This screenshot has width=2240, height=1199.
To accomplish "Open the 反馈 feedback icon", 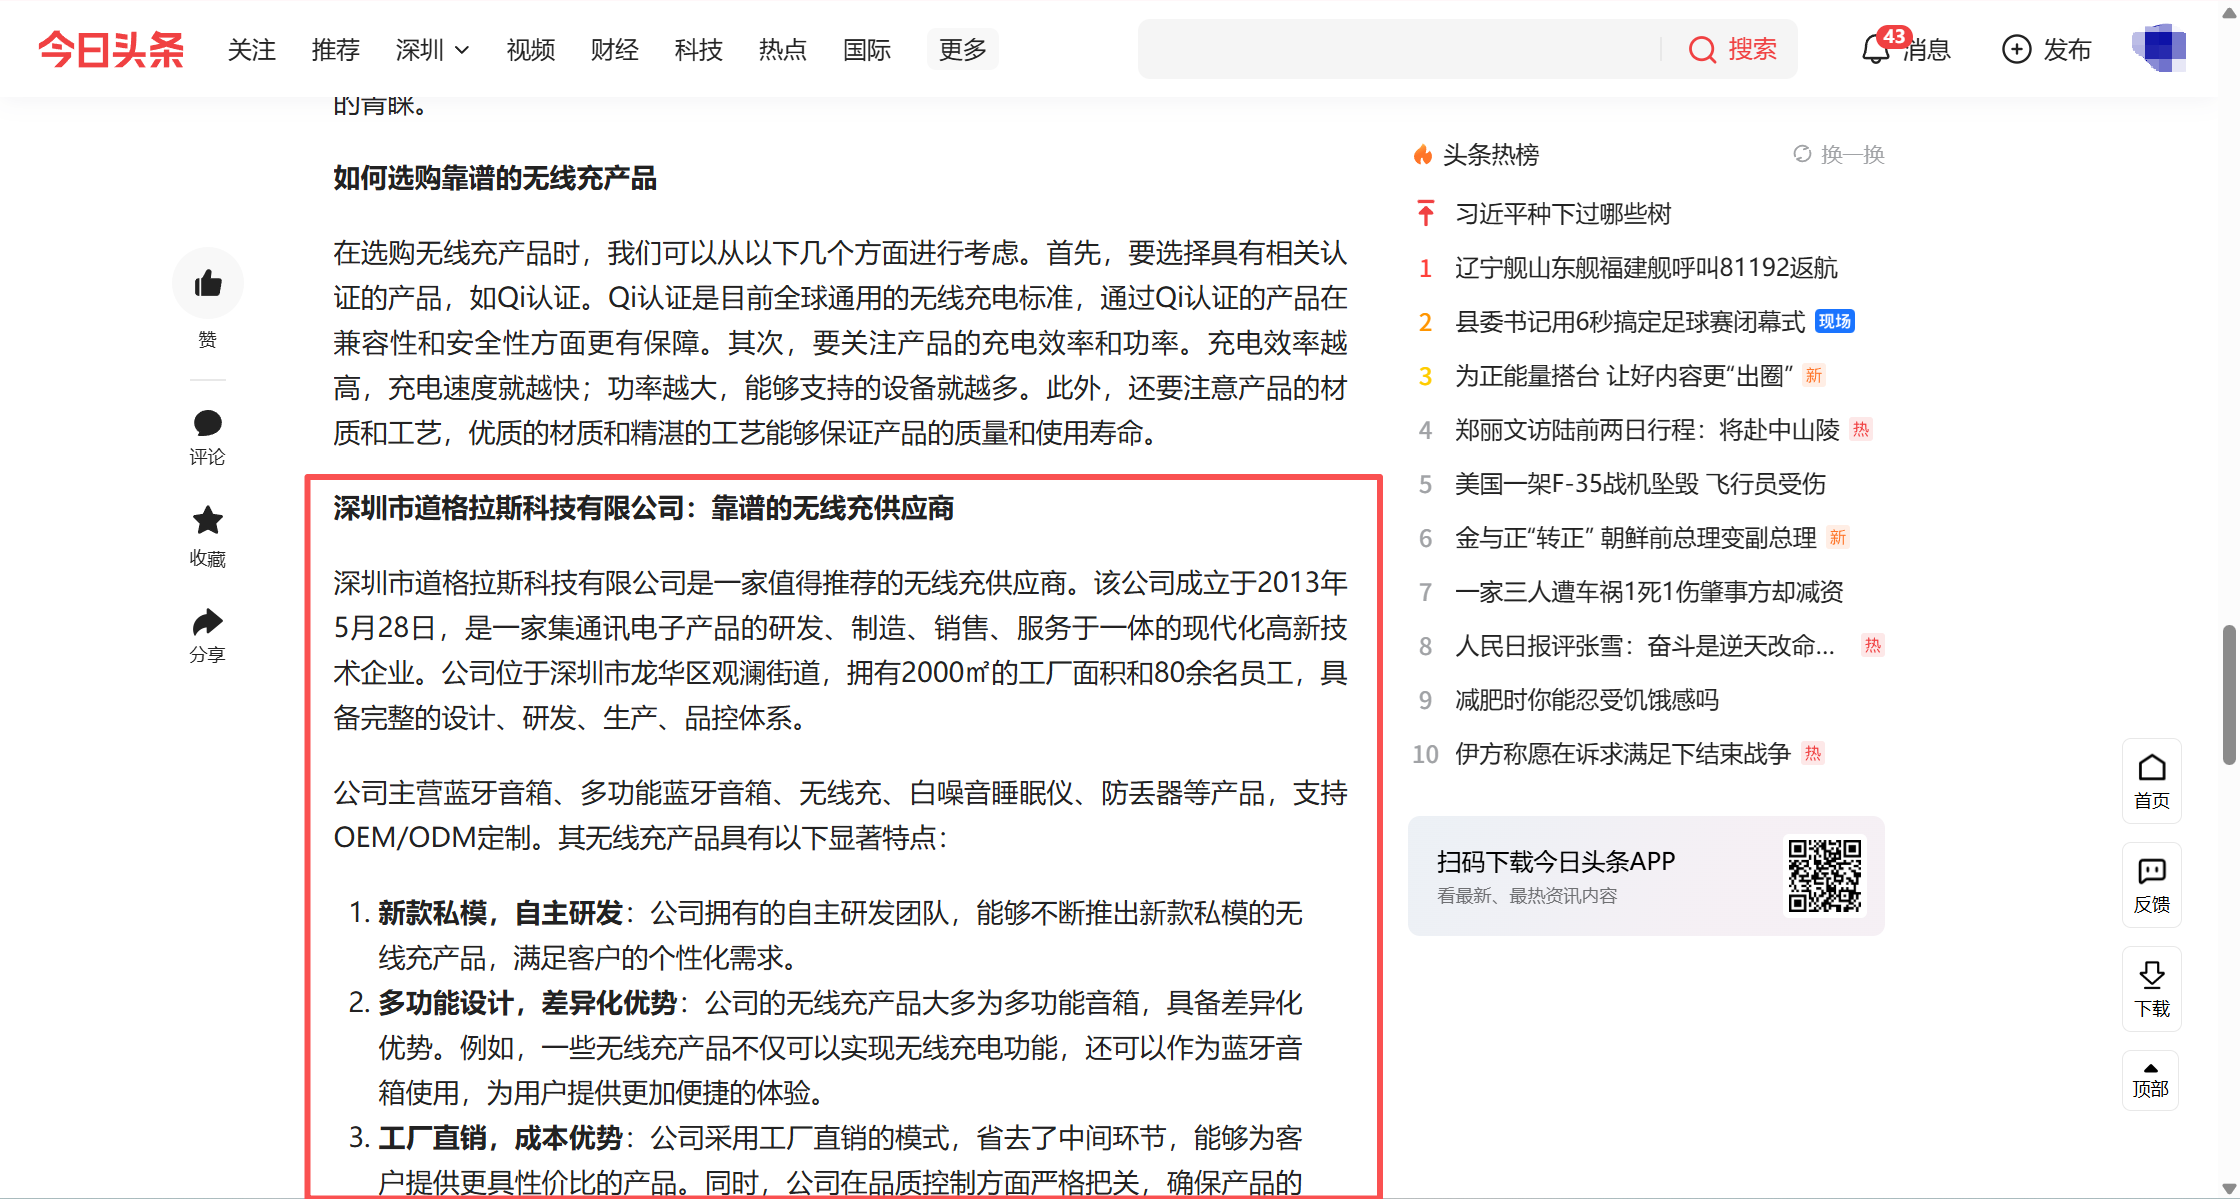I will pos(2151,872).
